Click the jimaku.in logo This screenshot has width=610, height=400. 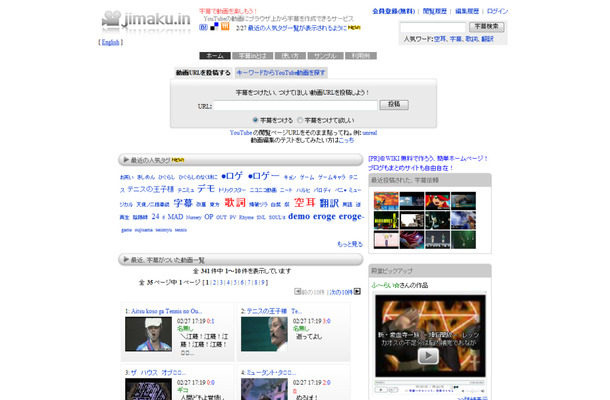[146, 20]
